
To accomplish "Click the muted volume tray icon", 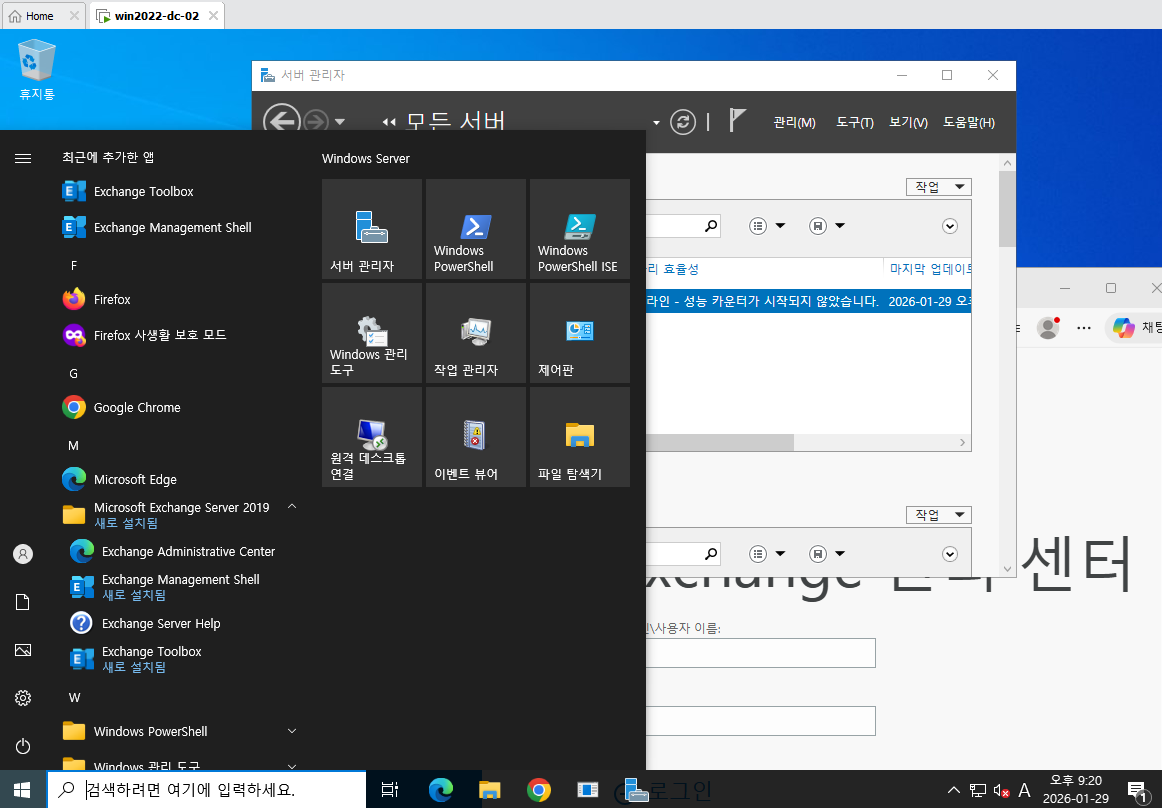I will [1001, 791].
